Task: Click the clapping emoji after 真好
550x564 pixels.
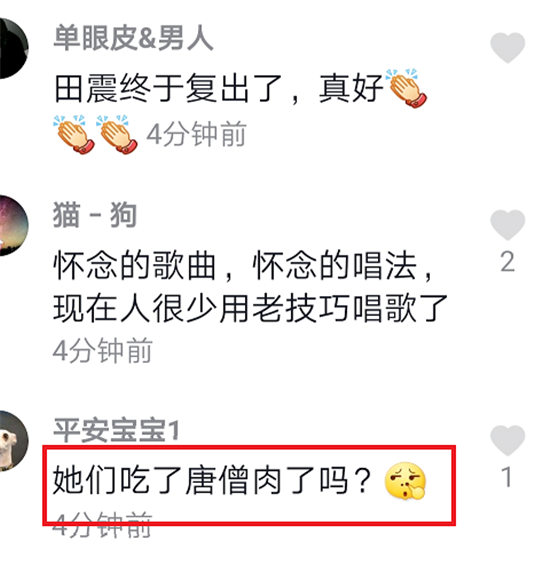Action: (x=406, y=88)
